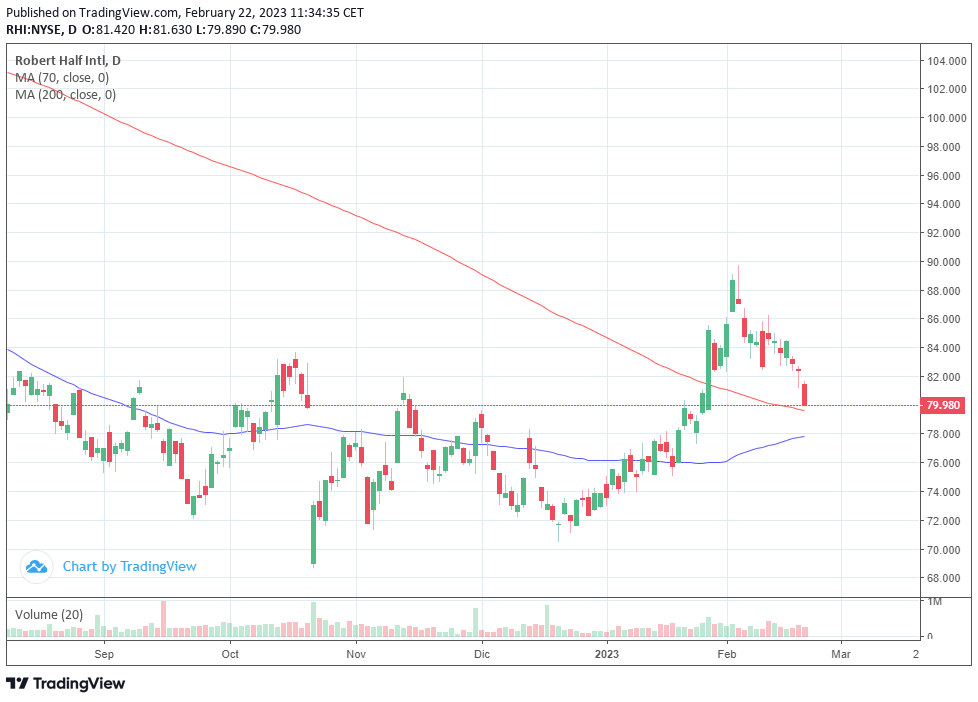Click the 100.000 price axis label
The height and width of the screenshot is (702, 978).
pos(947,118)
